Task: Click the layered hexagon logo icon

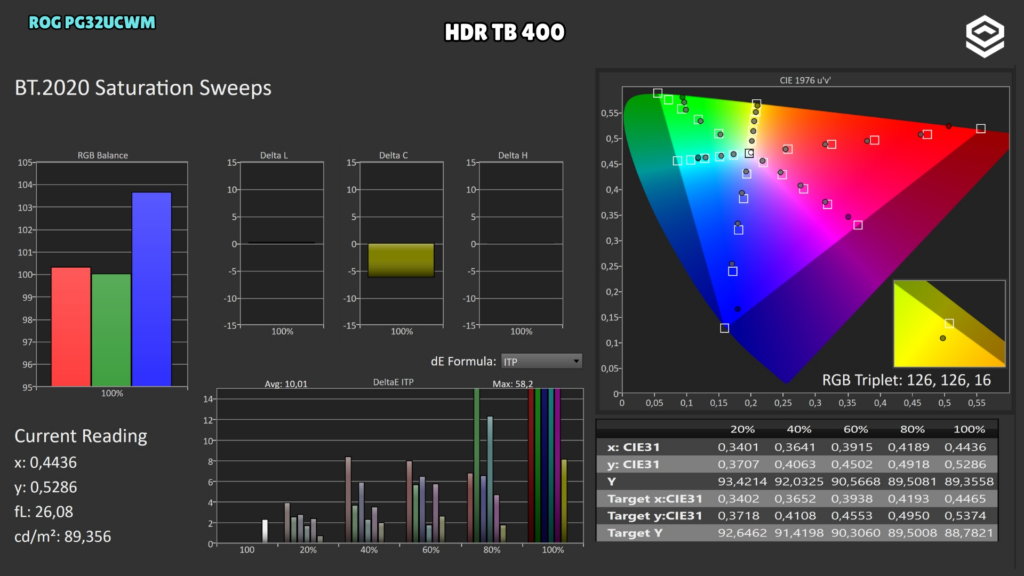Action: tap(985, 36)
